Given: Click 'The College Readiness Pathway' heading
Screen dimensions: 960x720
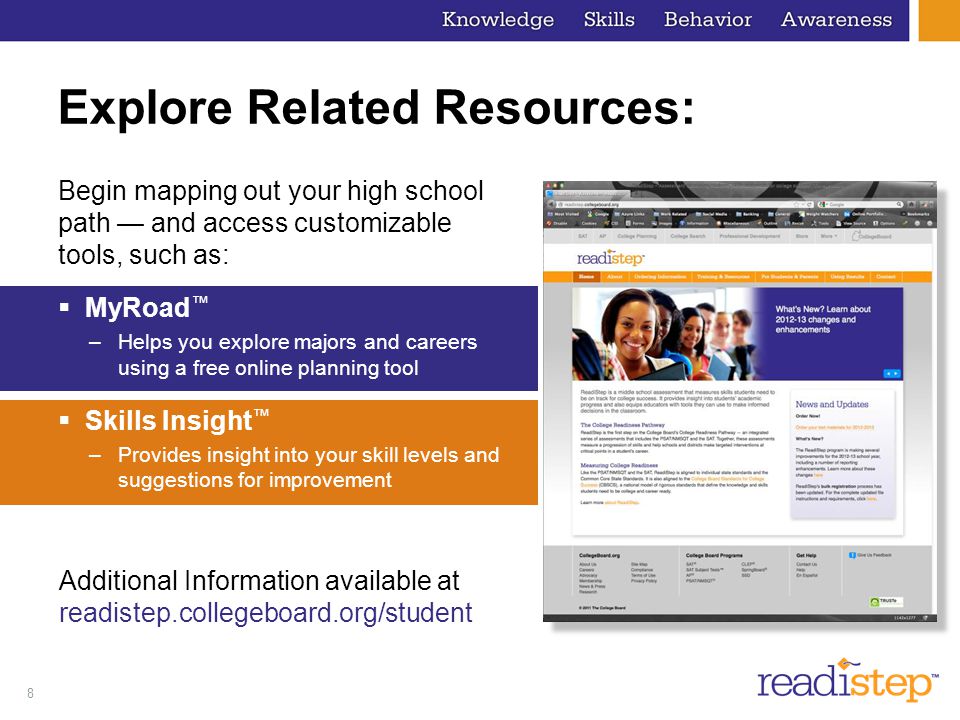Looking at the screenshot, I should point(622,424).
